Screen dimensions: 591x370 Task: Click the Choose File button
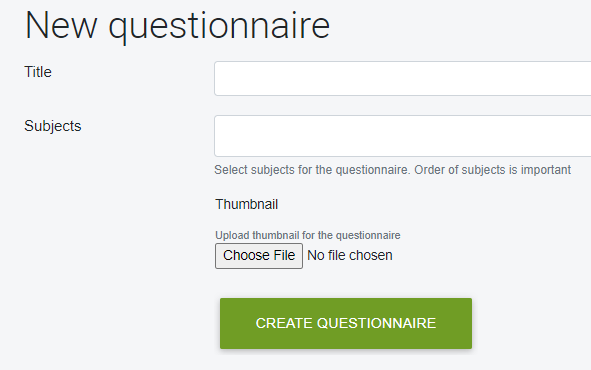[x=259, y=256]
